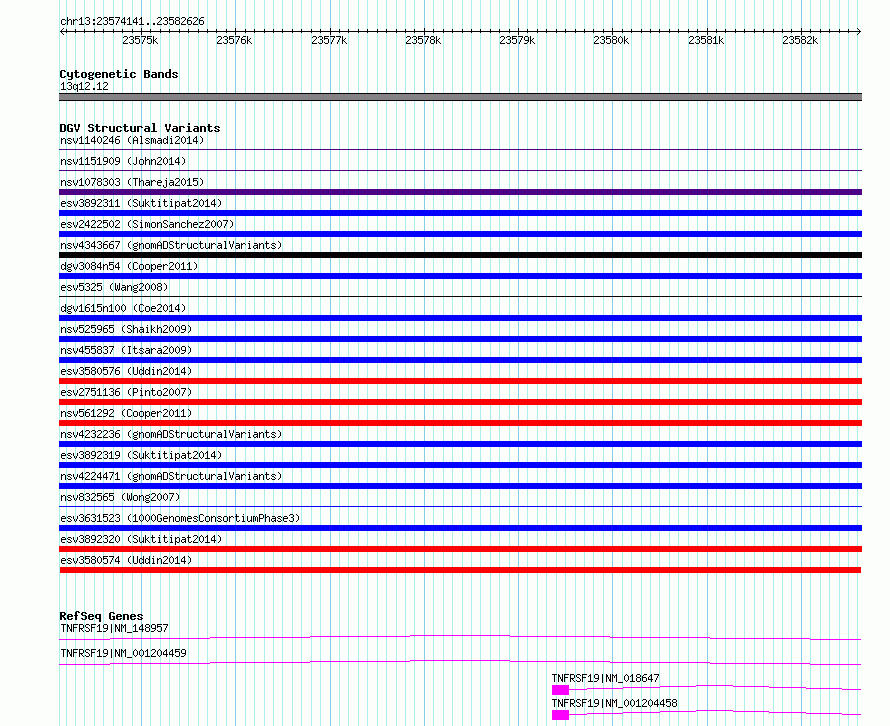Open variant nsv4224471 (gnomADStructuralVariants)
The width and height of the screenshot is (890, 726).
171,476
